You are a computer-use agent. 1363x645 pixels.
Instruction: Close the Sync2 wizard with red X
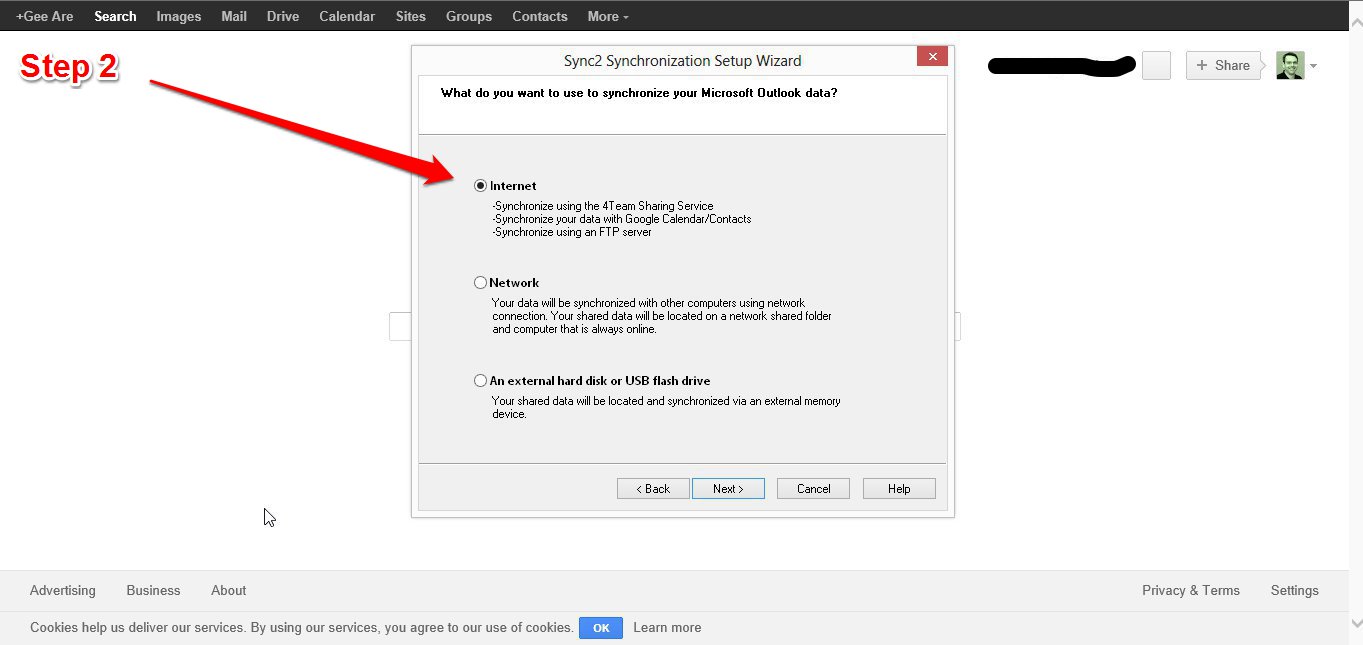point(932,57)
